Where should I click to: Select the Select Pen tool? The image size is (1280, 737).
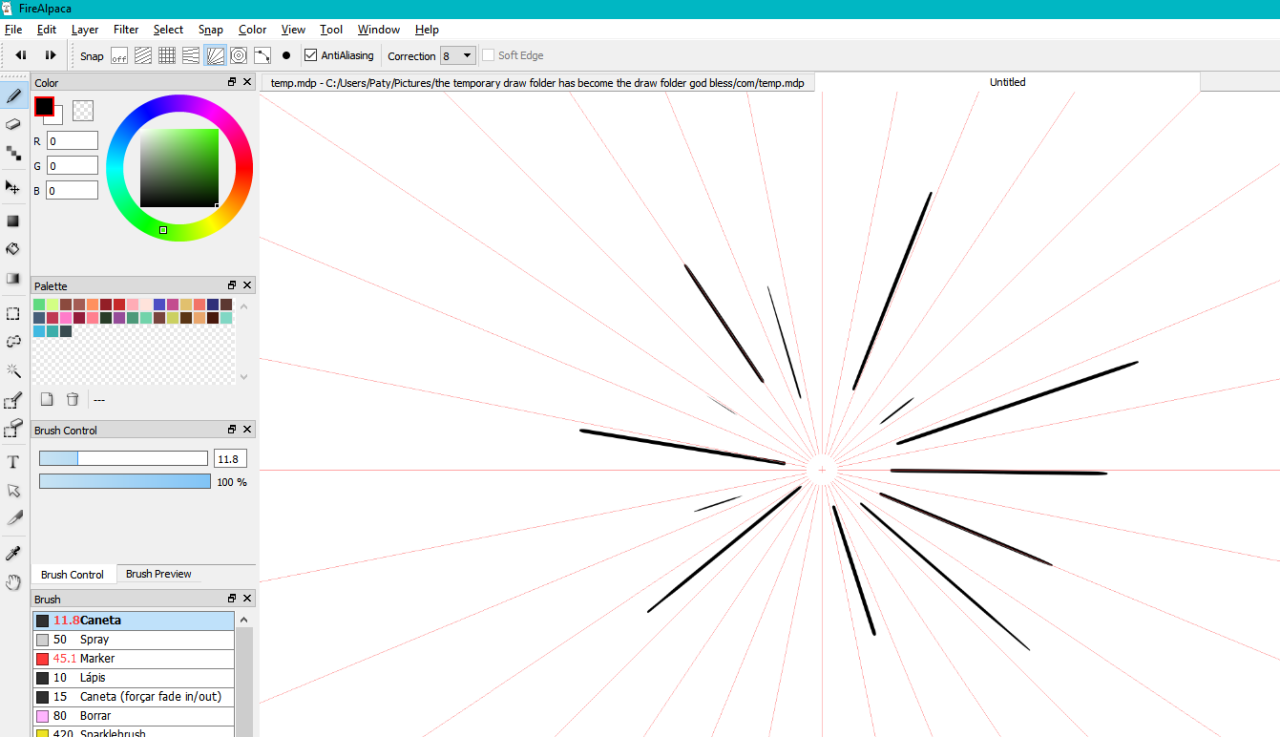point(14,401)
